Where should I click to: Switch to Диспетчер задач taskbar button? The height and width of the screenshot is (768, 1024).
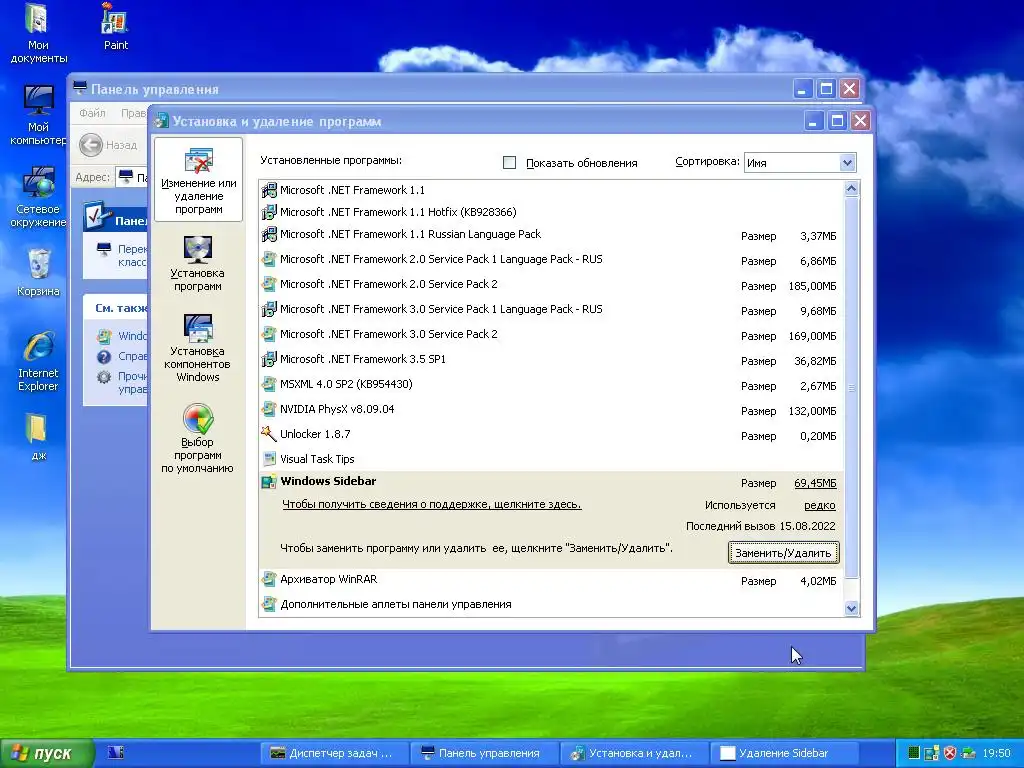click(334, 753)
